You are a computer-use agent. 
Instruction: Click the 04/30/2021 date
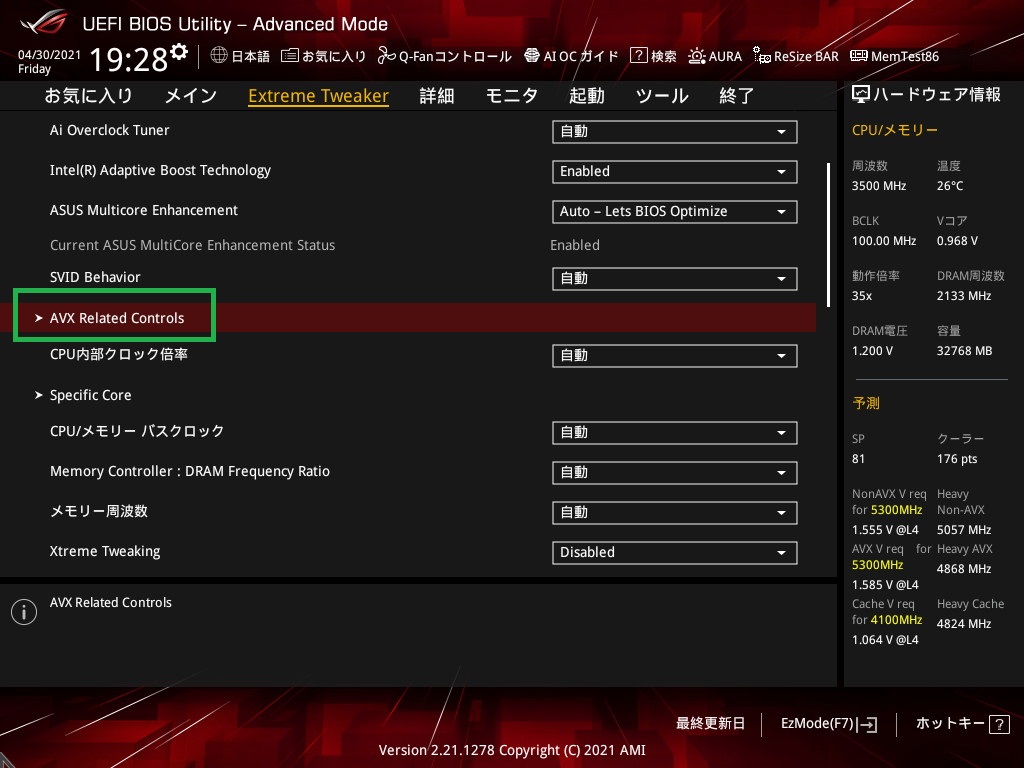[50, 55]
